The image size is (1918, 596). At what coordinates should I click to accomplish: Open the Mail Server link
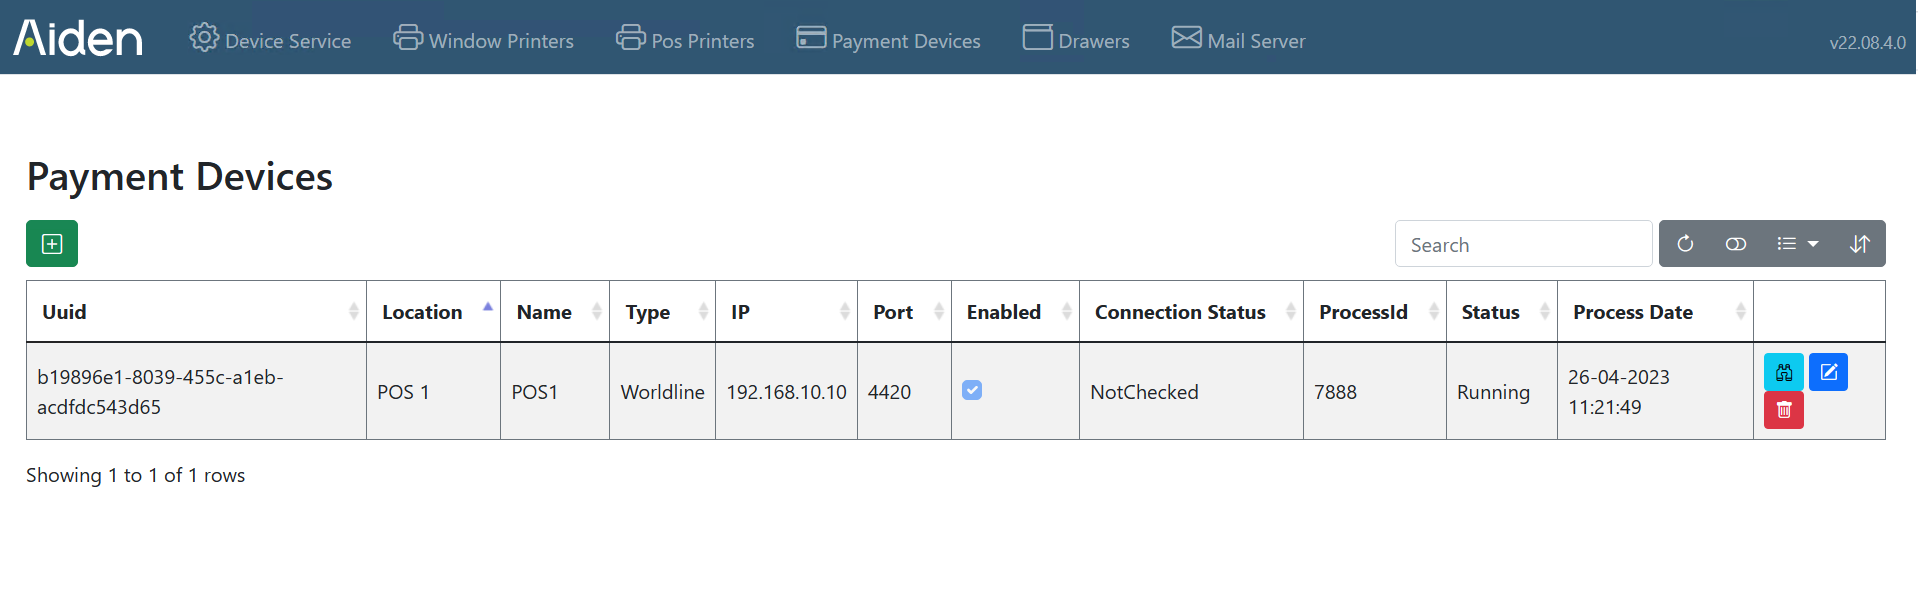click(x=1238, y=39)
